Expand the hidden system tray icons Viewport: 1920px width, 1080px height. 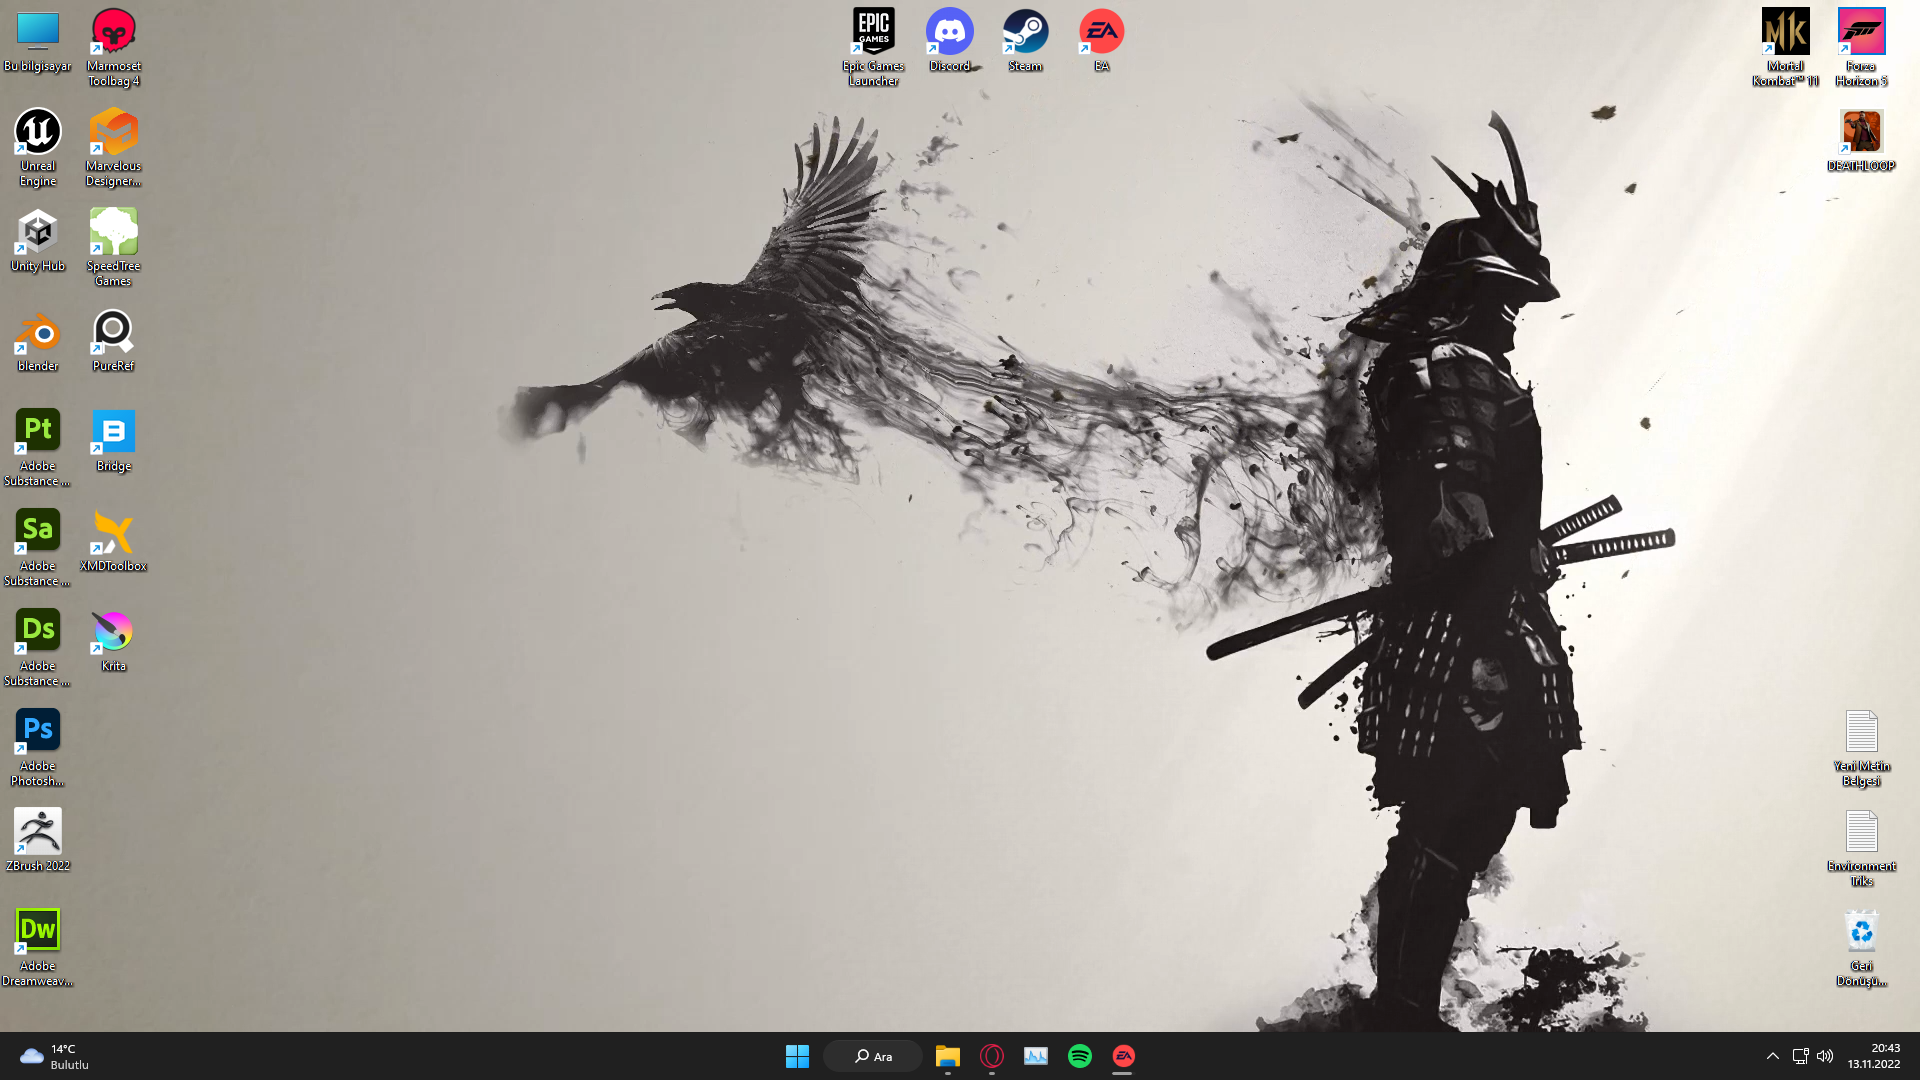tap(1773, 1056)
